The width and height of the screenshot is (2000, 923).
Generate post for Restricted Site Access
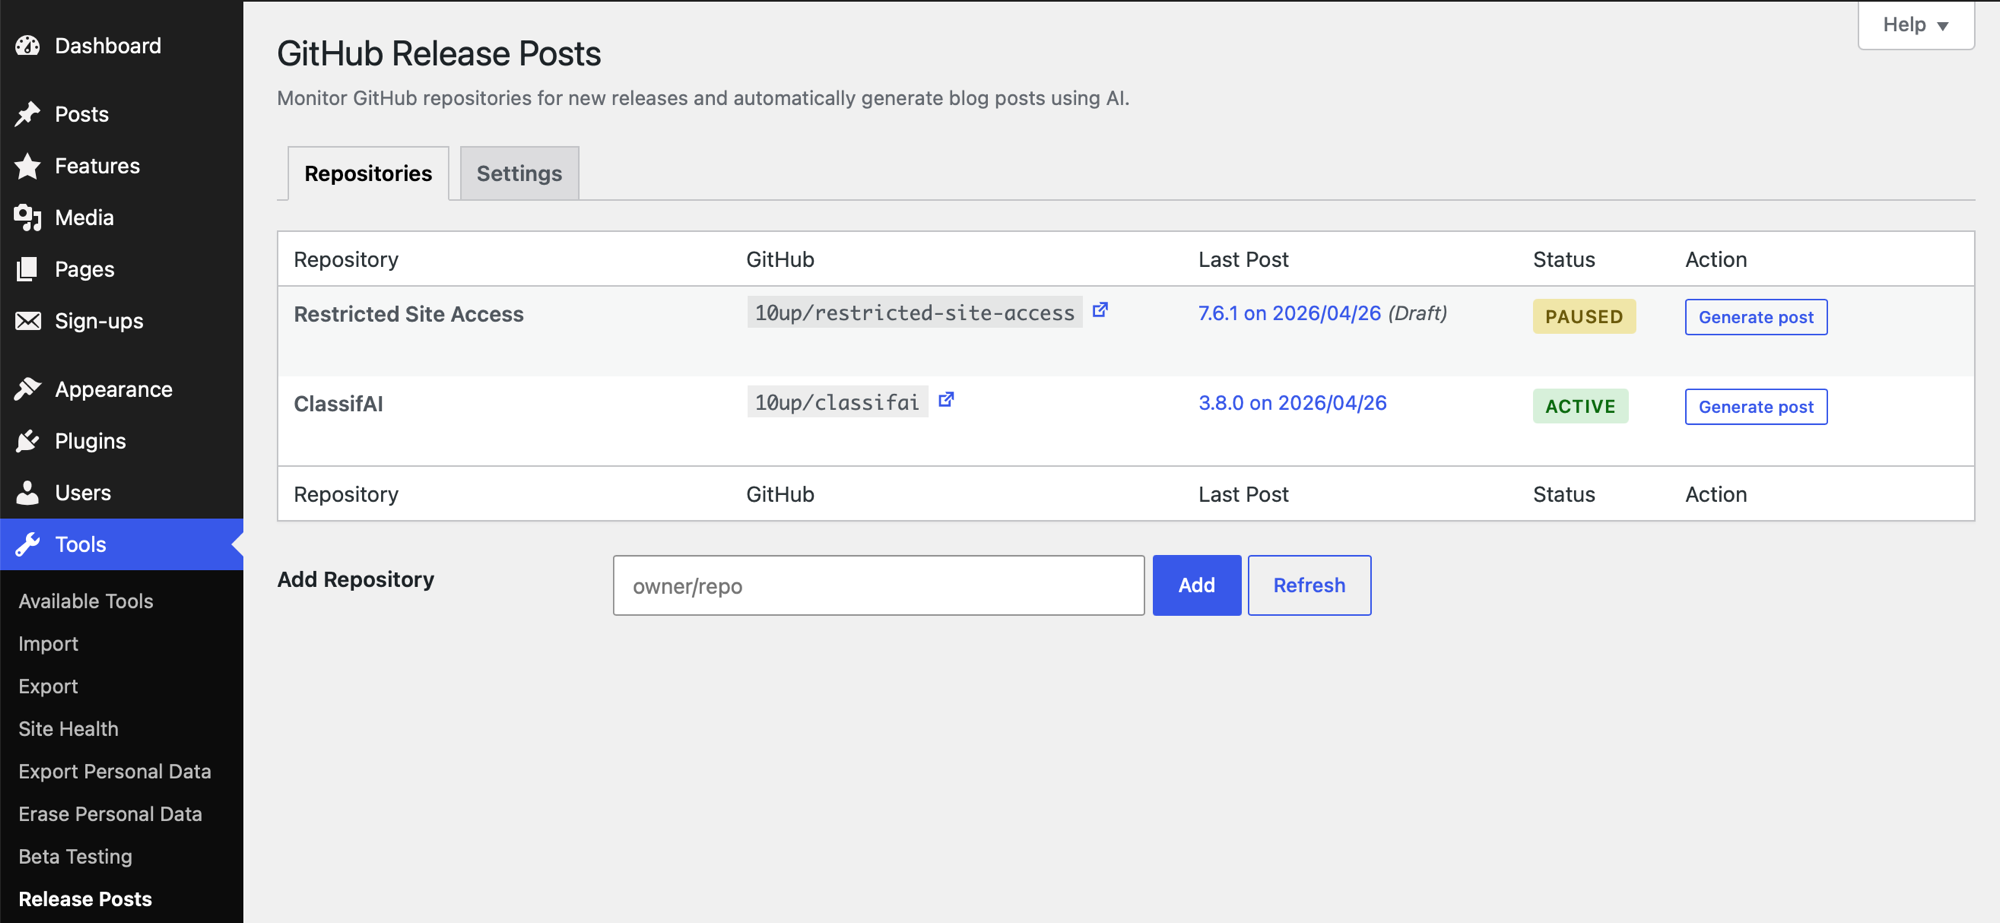click(x=1756, y=317)
